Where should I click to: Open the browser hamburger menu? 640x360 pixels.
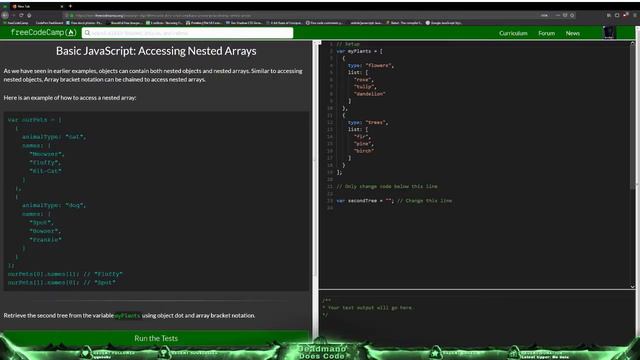click(x=635, y=15)
